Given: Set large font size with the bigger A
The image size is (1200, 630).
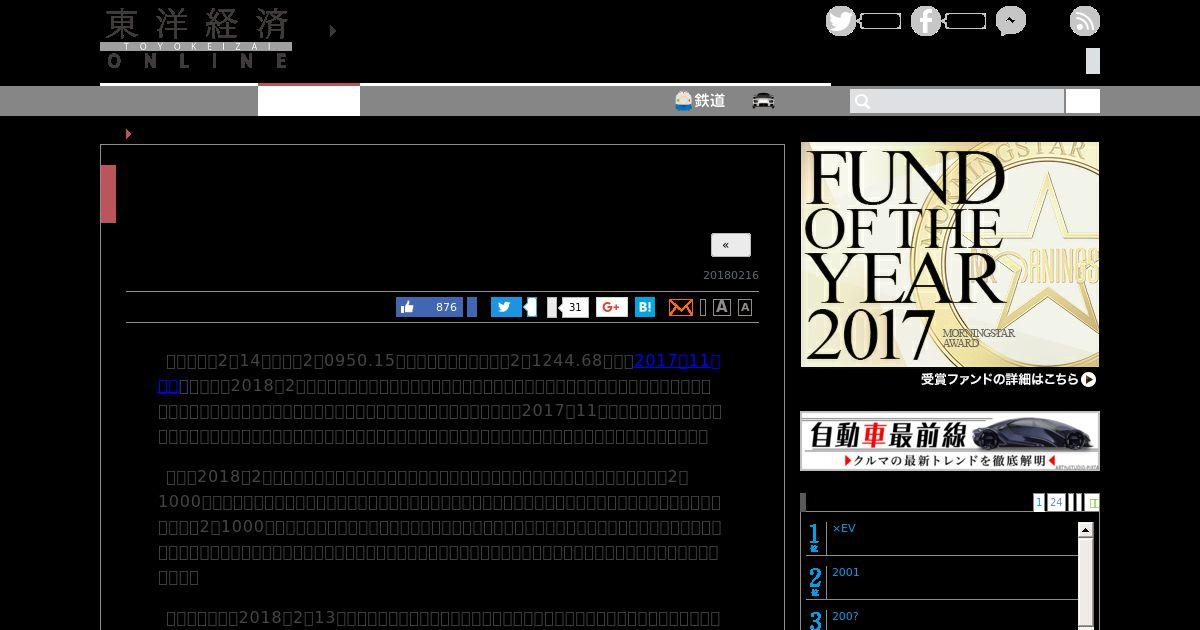Looking at the screenshot, I should 722,307.
